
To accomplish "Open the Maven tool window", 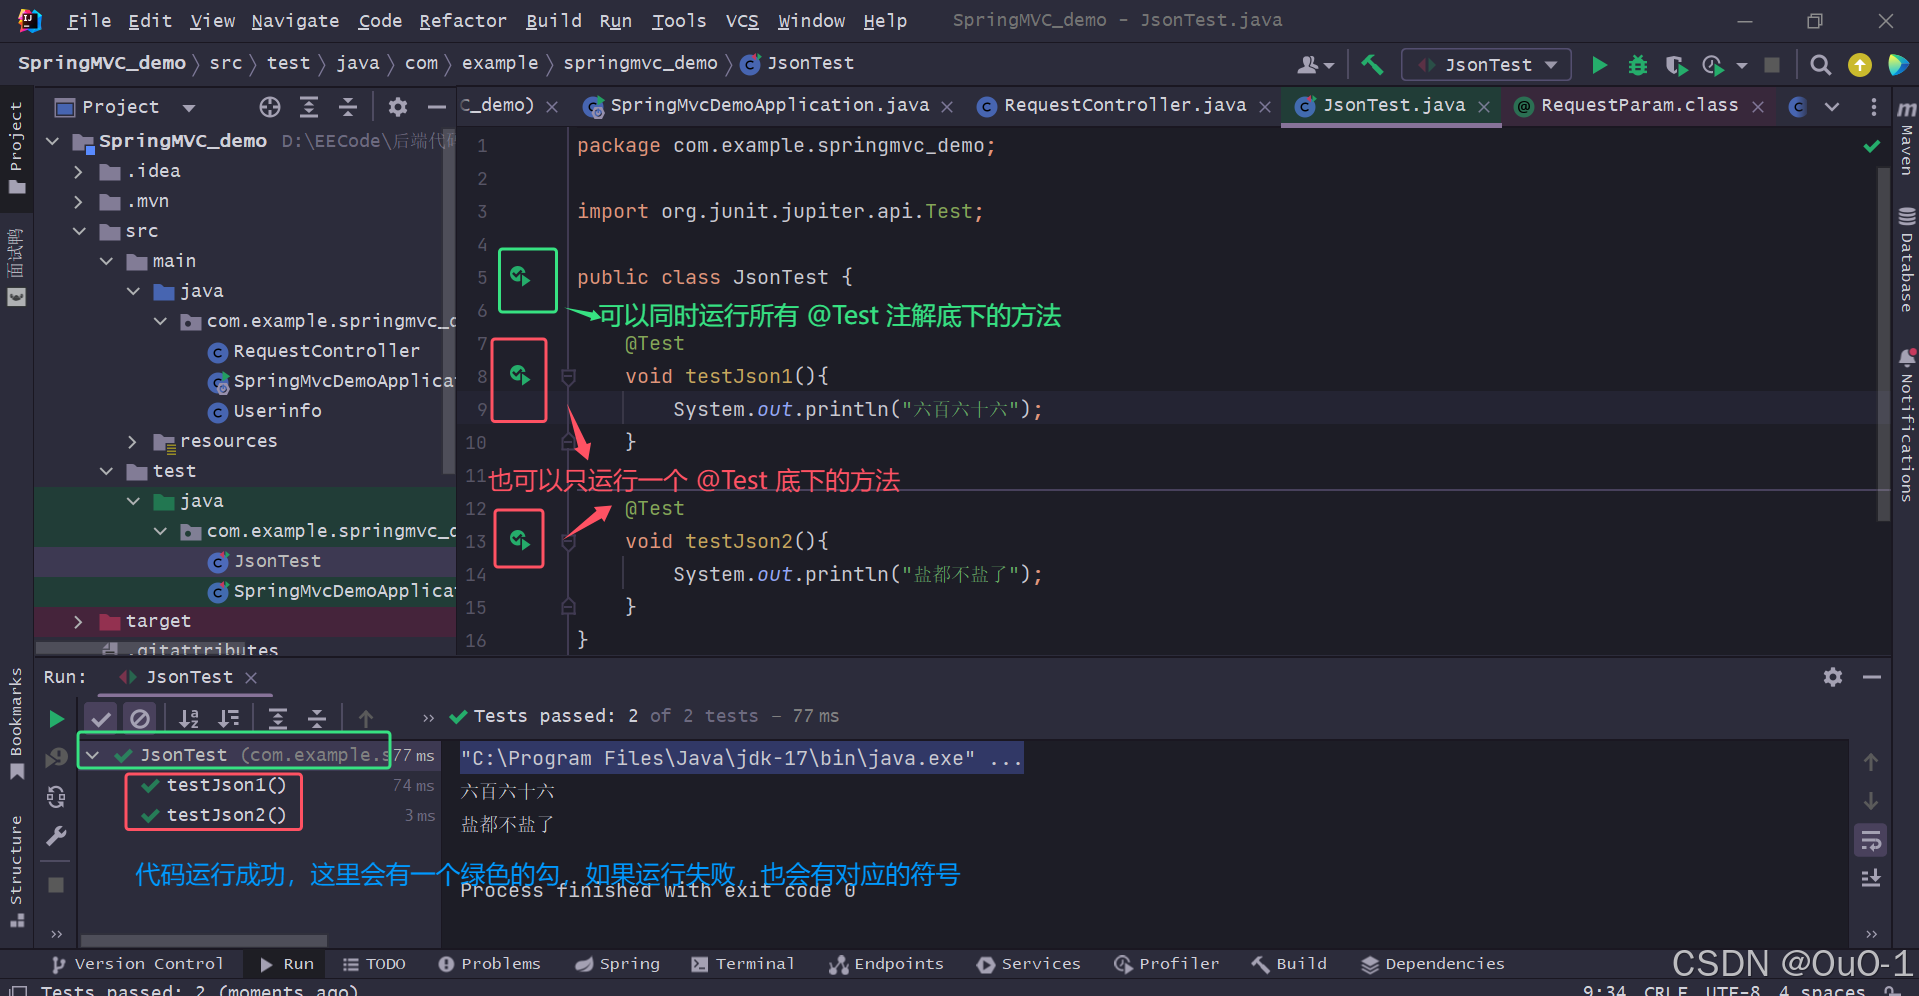I will click(x=1906, y=150).
